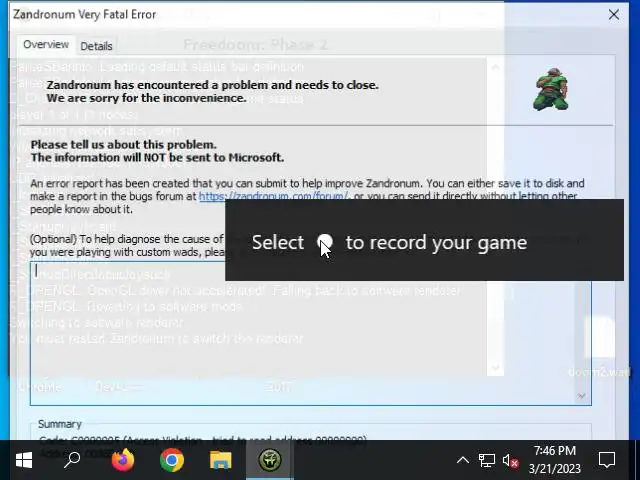Close the Zandronum Very Fatal Error dialog
Screen dimensions: 640x480
click(613, 15)
